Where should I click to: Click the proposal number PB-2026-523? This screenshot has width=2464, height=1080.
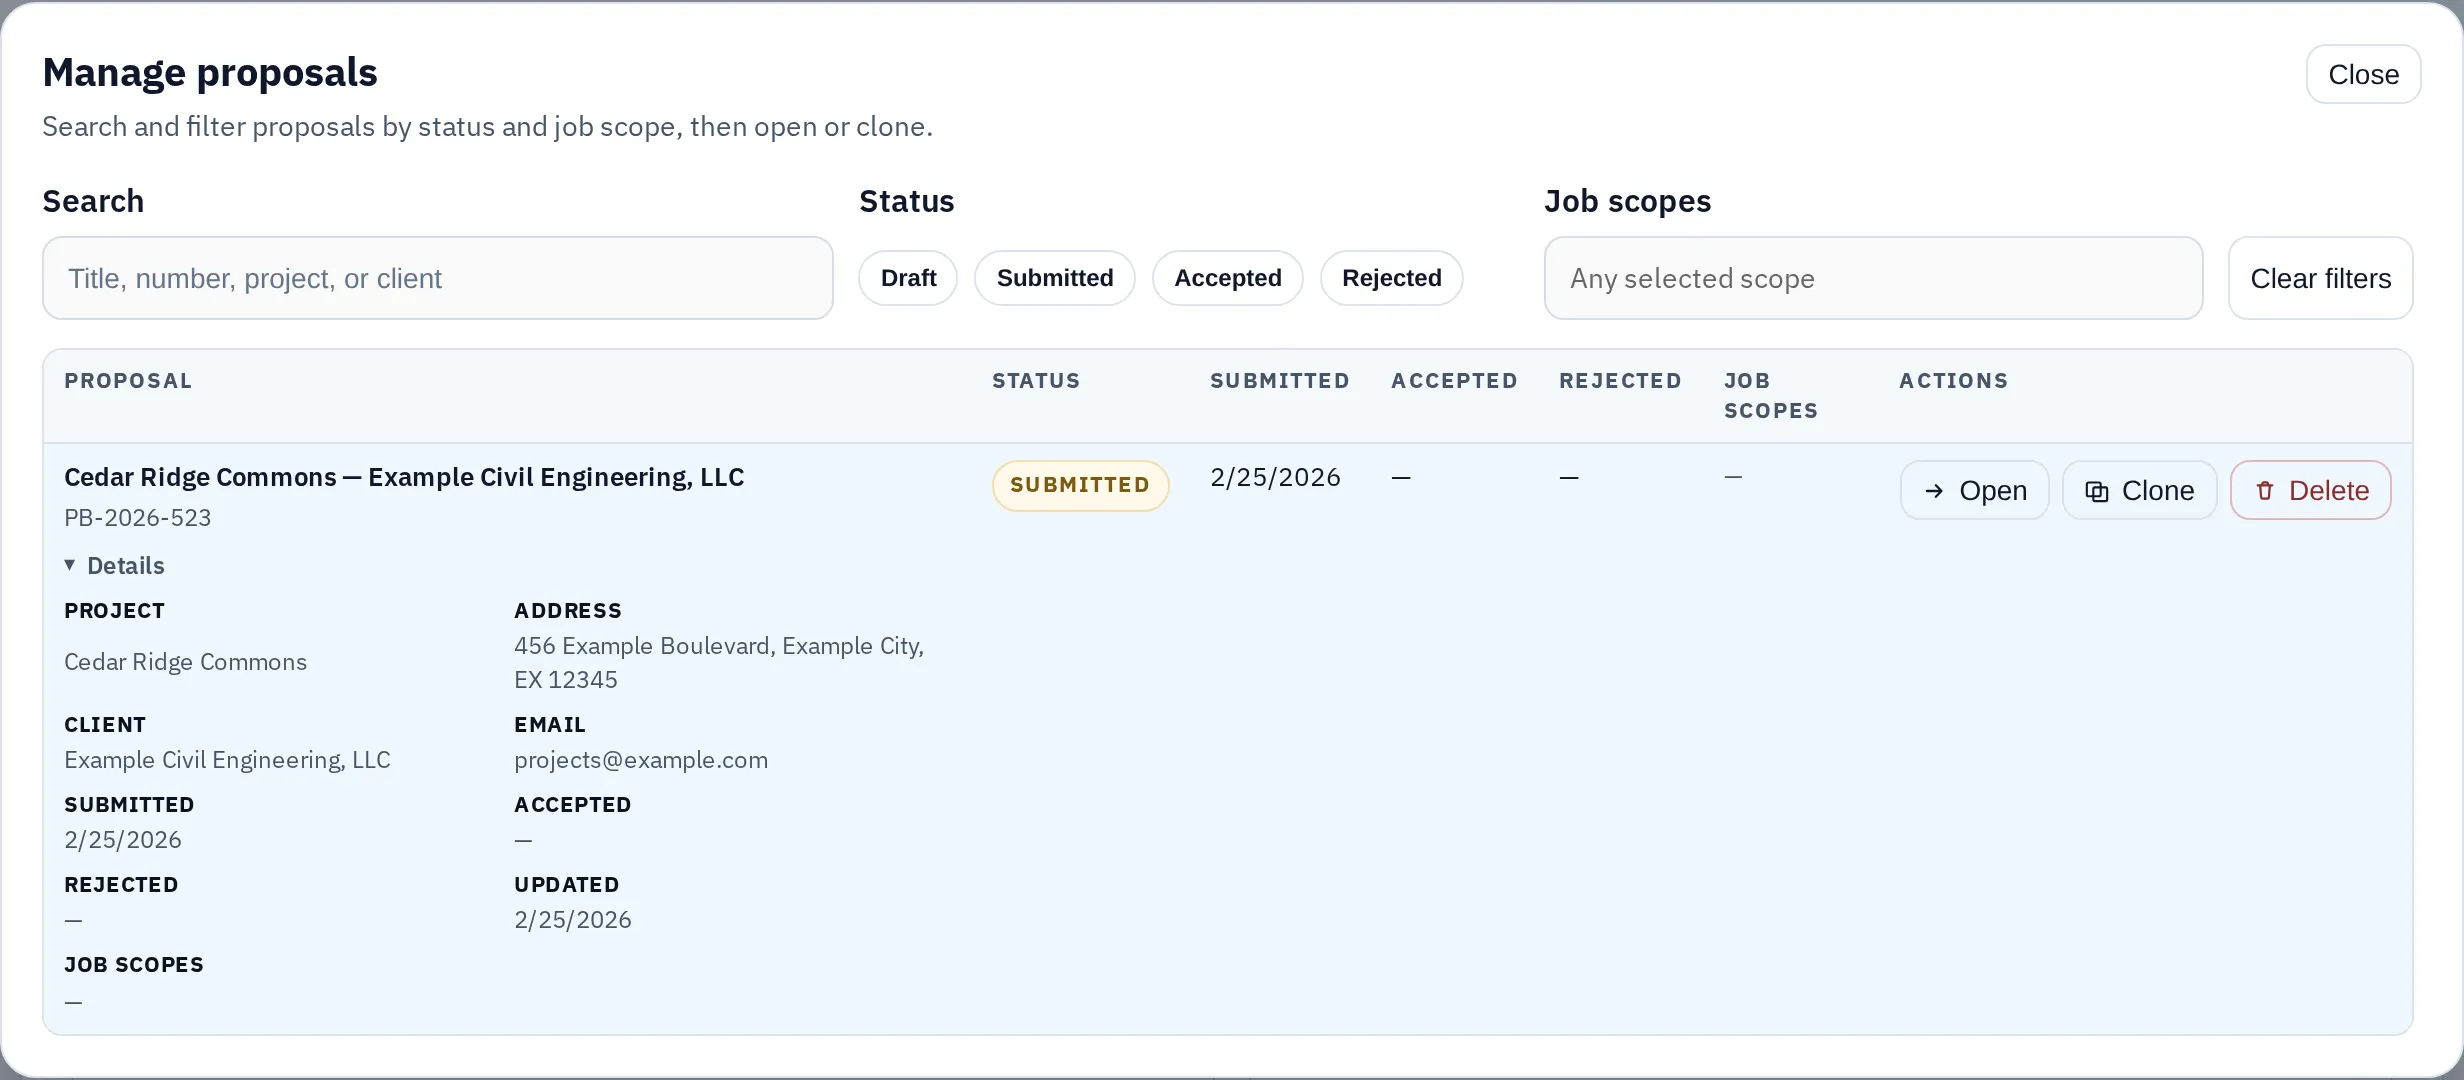(138, 517)
